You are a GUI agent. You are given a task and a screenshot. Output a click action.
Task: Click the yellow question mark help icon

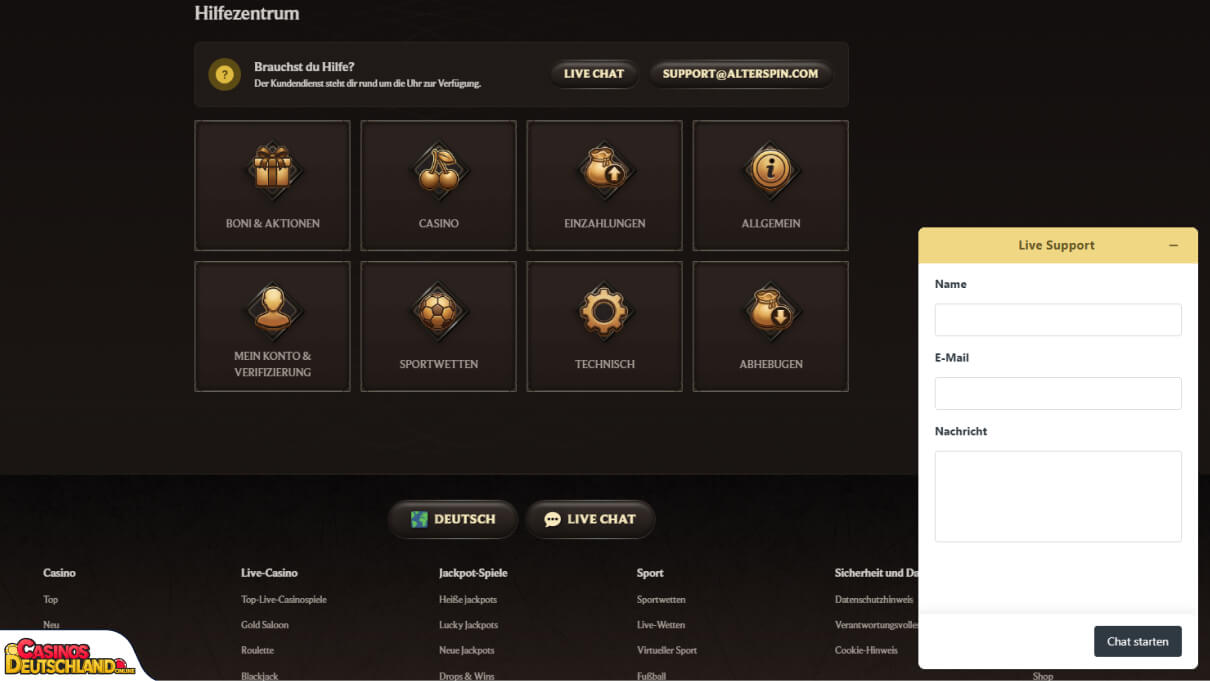pyautogui.click(x=224, y=74)
